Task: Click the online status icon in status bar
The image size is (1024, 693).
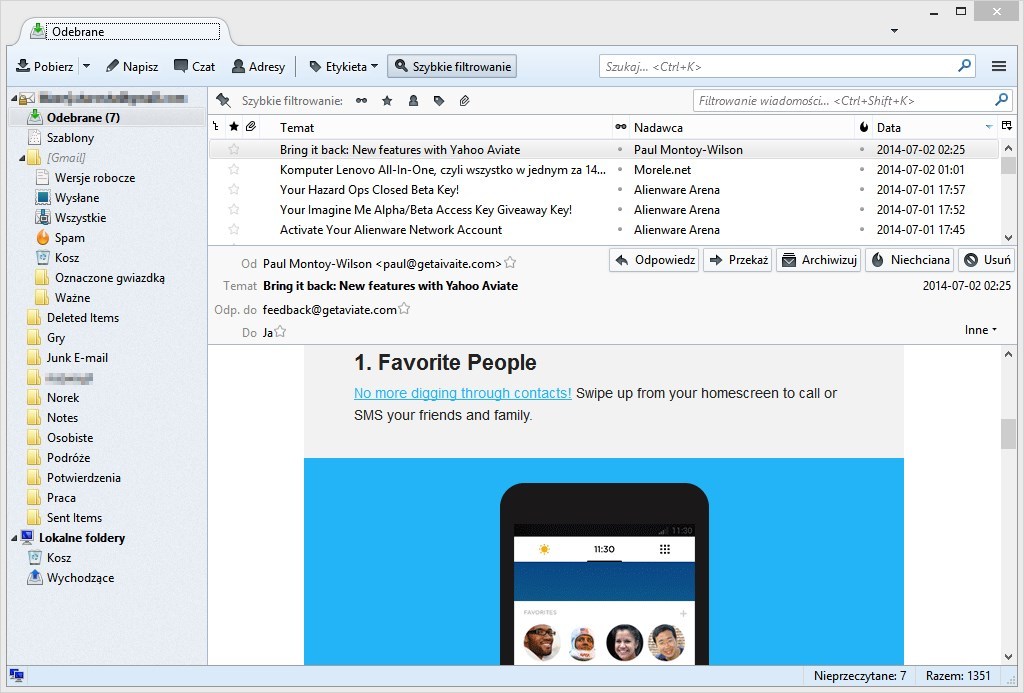Action: point(17,675)
